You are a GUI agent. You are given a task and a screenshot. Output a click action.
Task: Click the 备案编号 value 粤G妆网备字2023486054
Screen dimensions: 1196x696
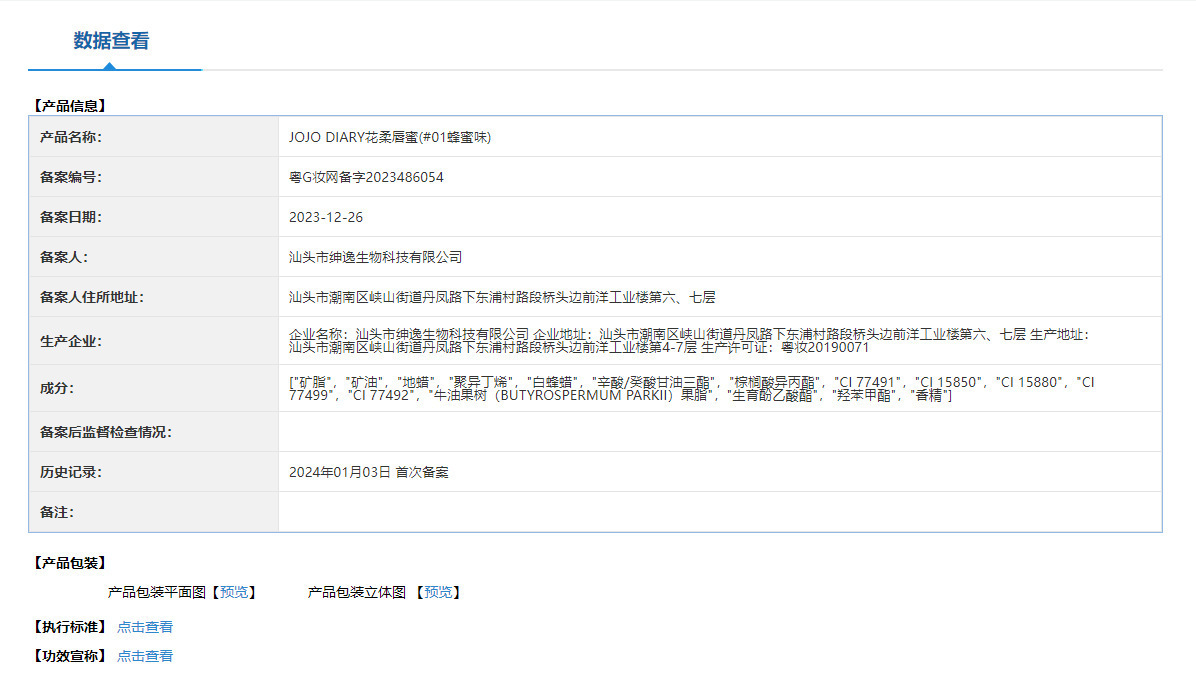click(x=366, y=177)
